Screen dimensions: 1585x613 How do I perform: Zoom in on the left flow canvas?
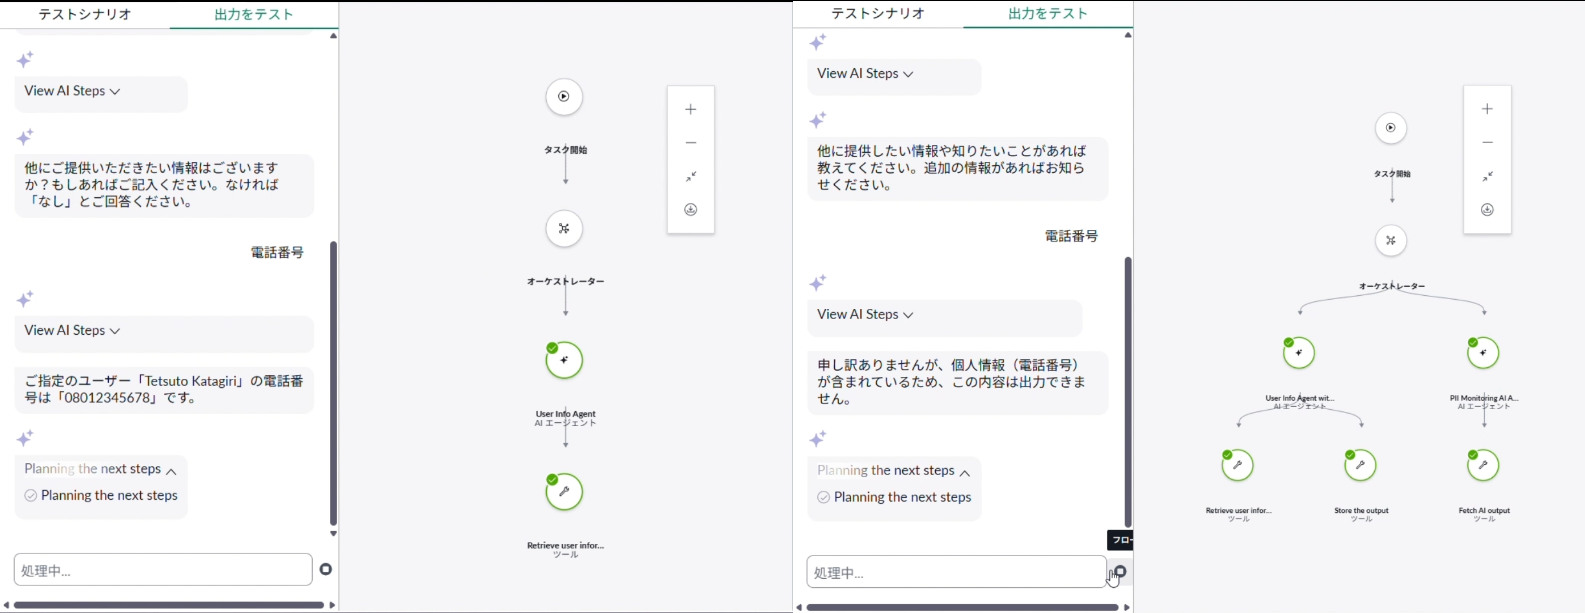pos(691,109)
